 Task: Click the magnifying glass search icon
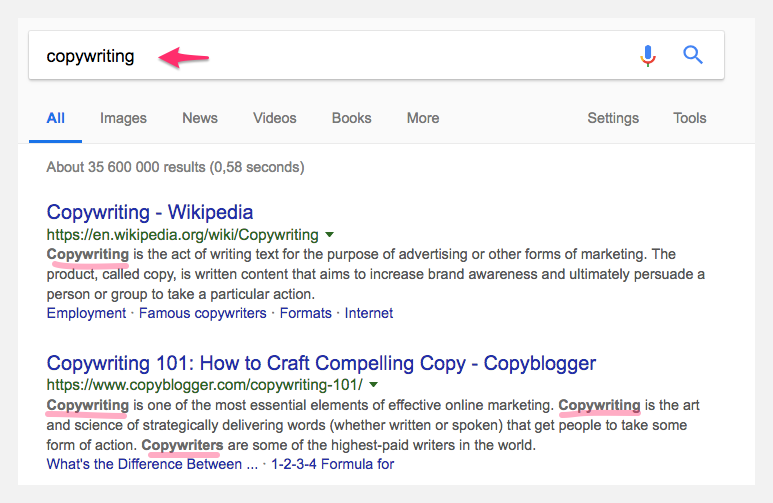(693, 55)
